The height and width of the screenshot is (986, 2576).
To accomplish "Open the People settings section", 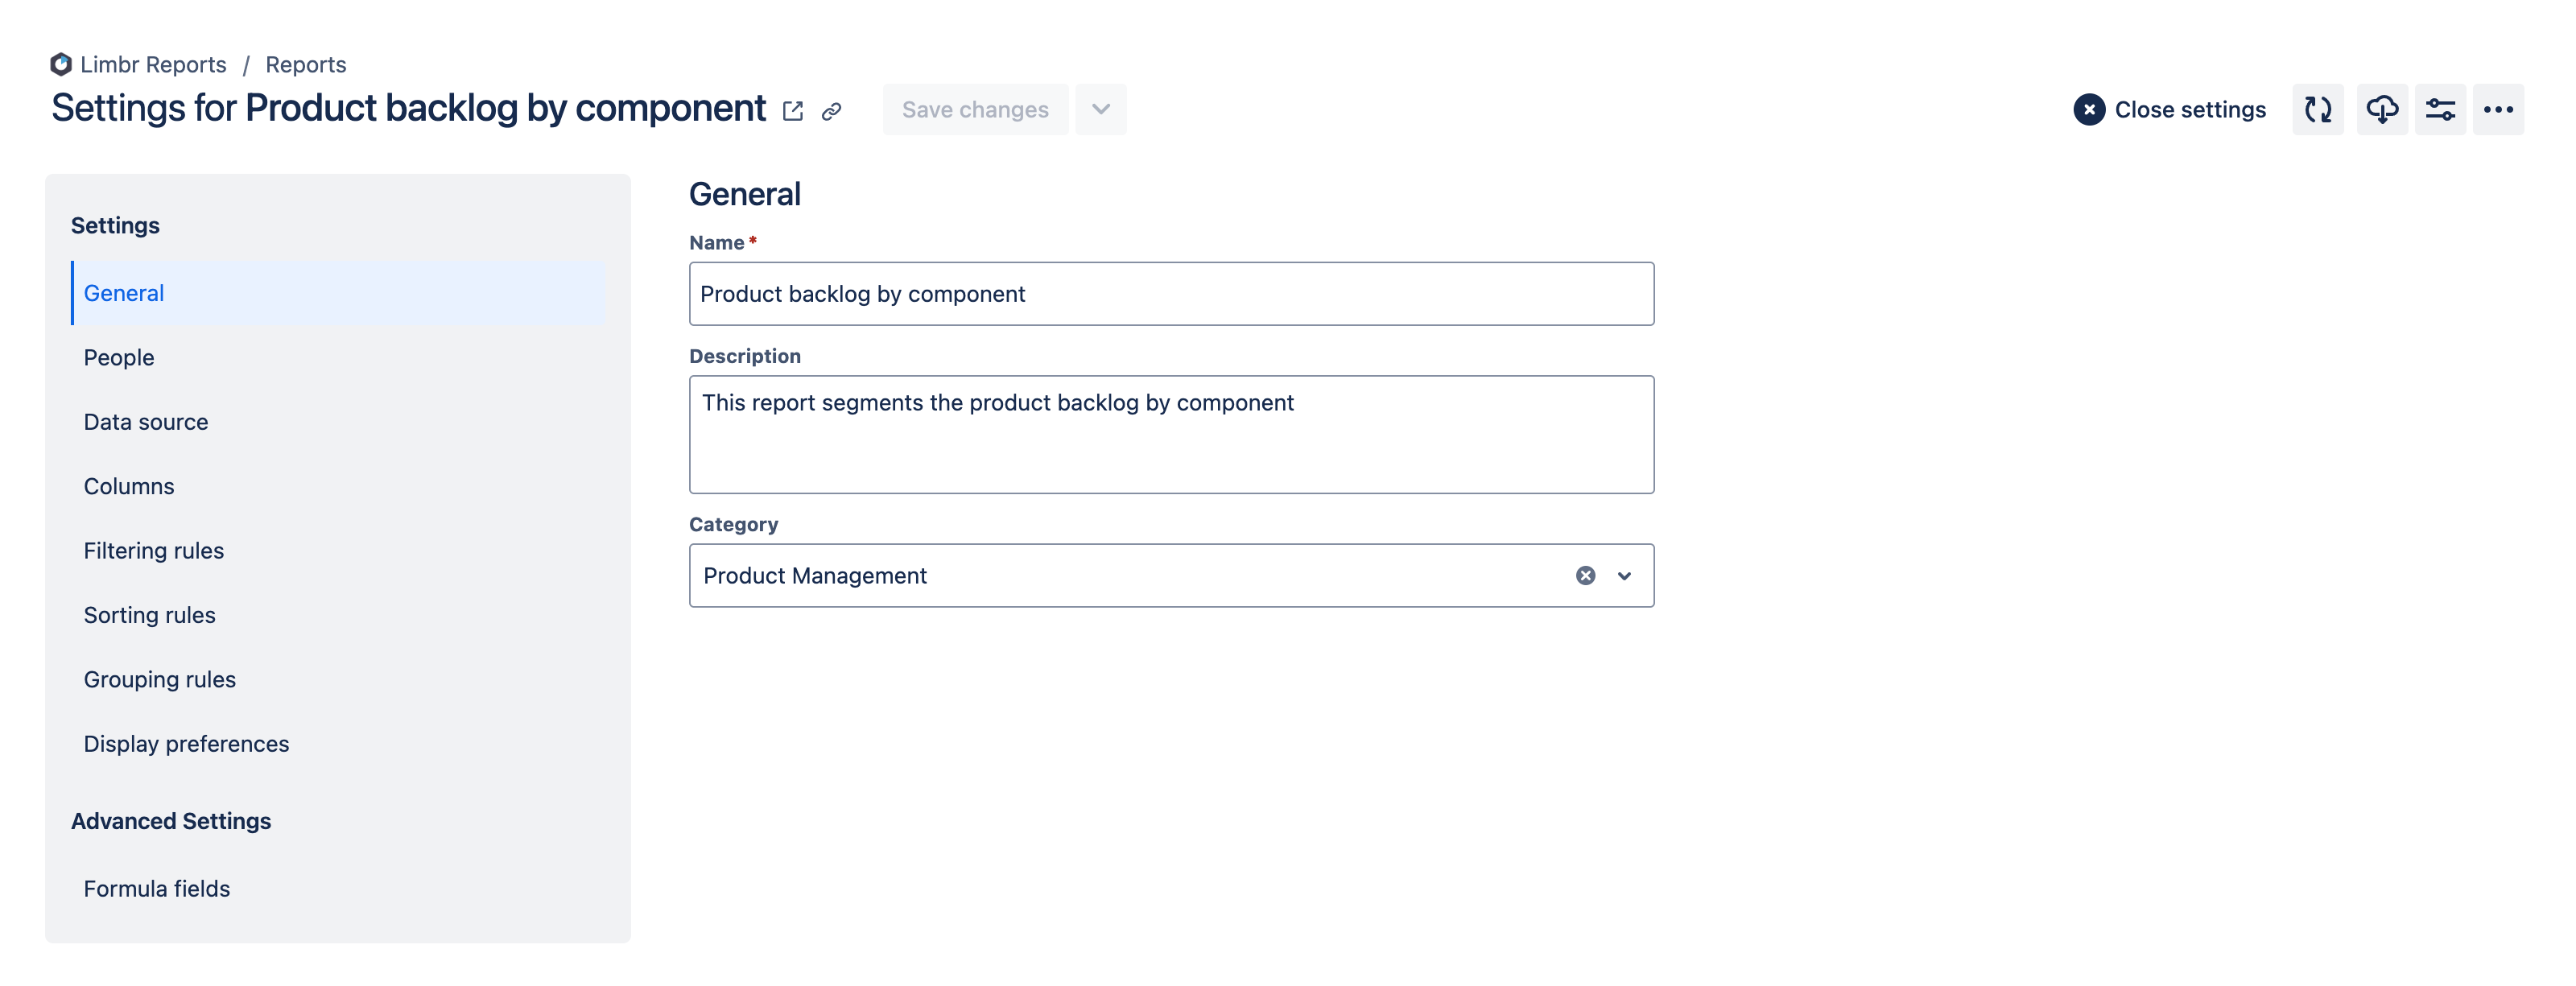I will click(338, 357).
